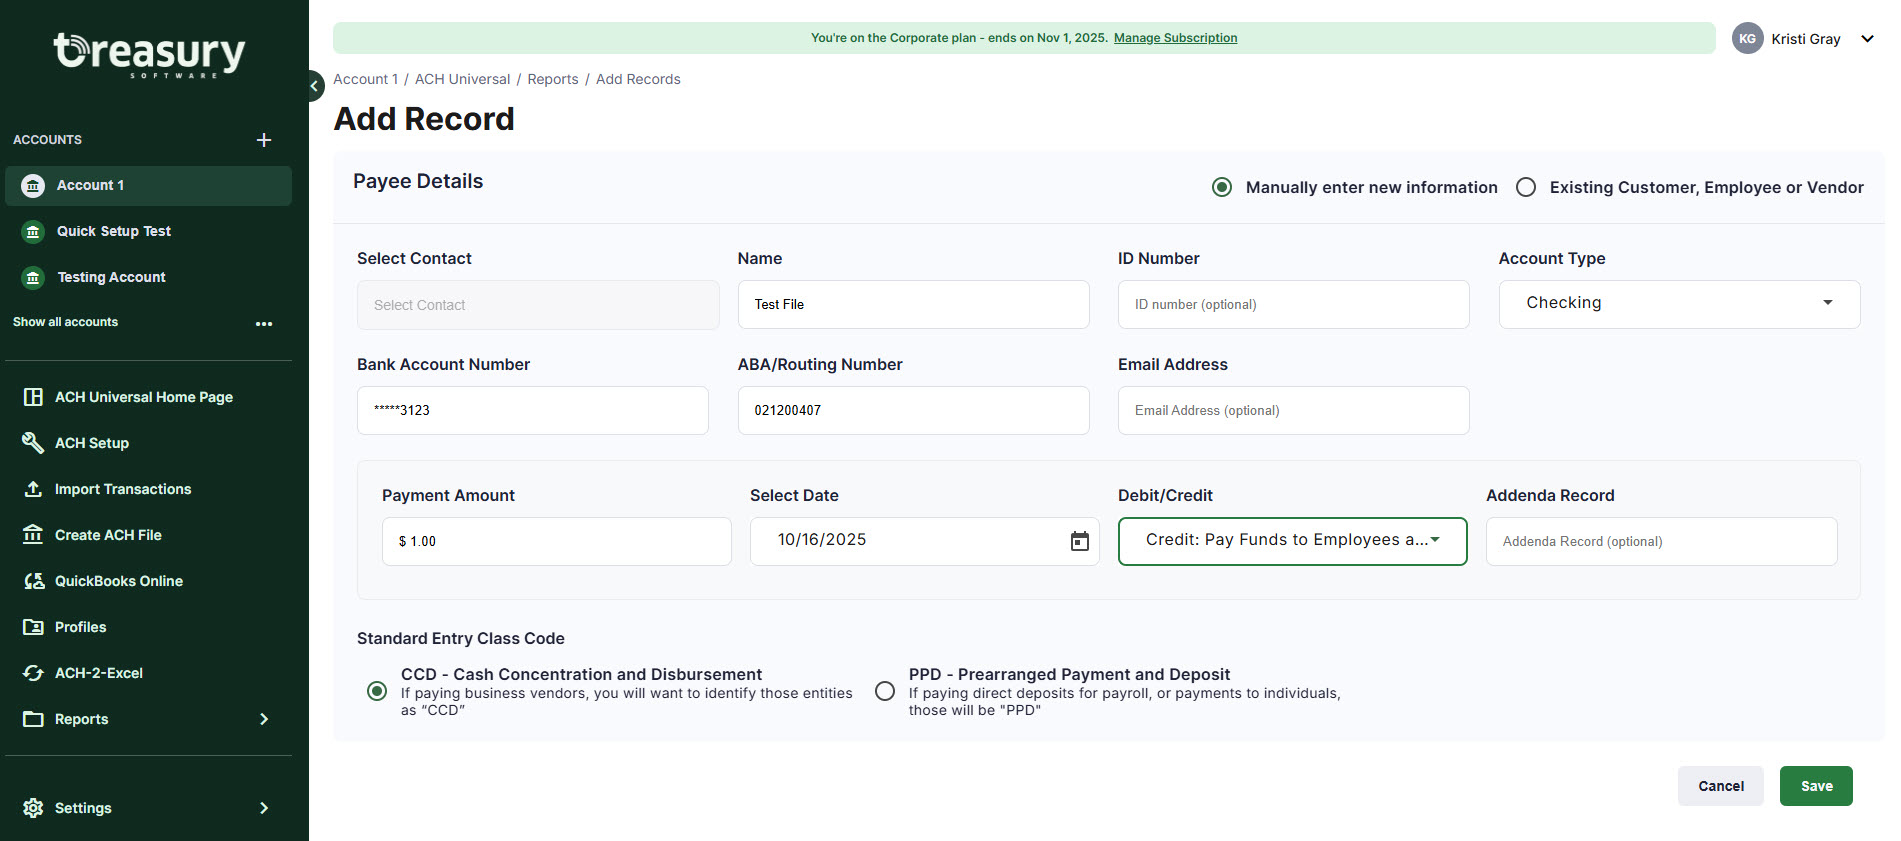Collapse the sidebar with the arrow button

(x=315, y=86)
